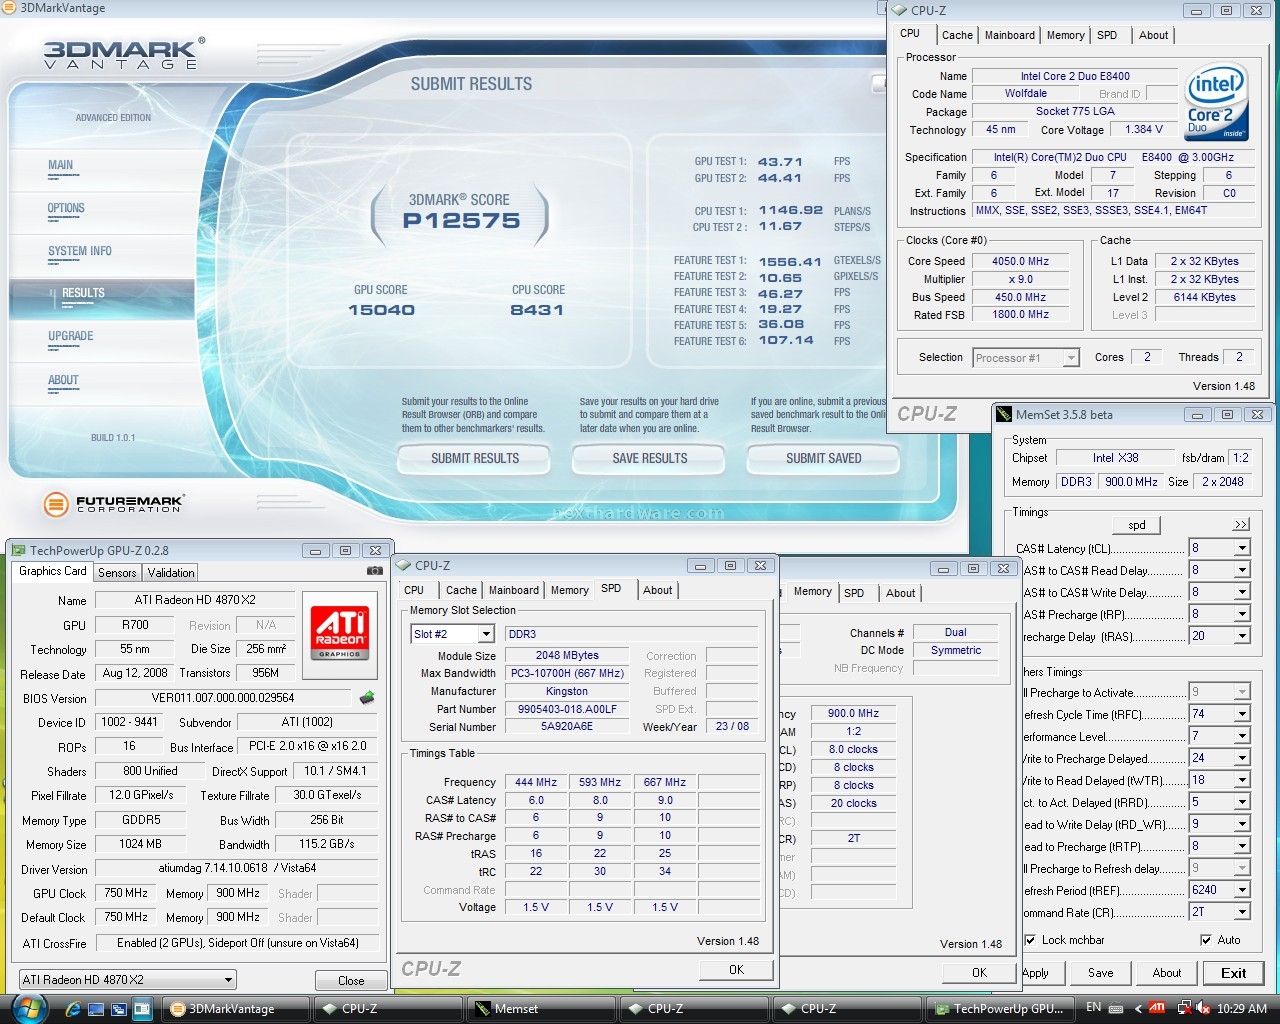The image size is (1280, 1024).
Task: Open Cache tab in top CPU-Z window
Action: point(957,35)
